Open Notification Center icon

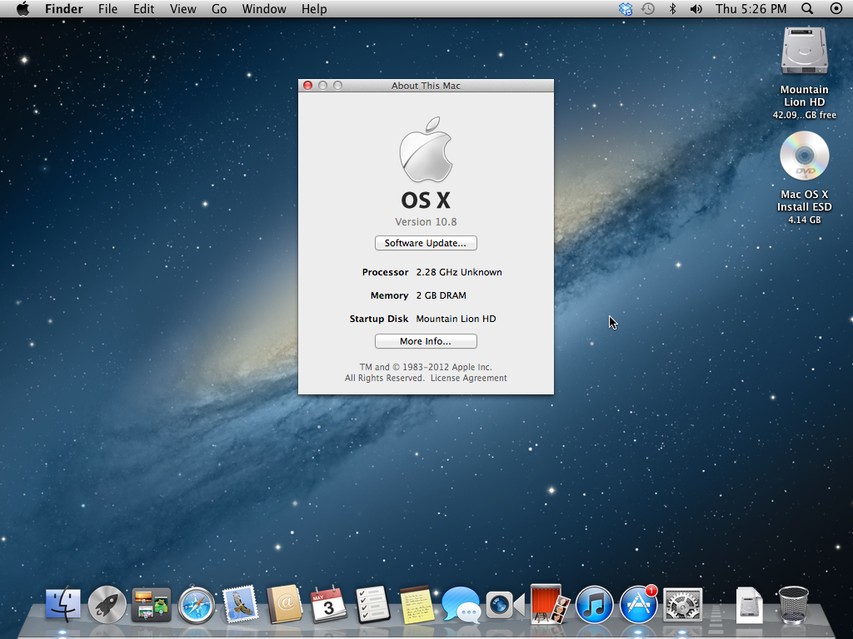pos(836,9)
